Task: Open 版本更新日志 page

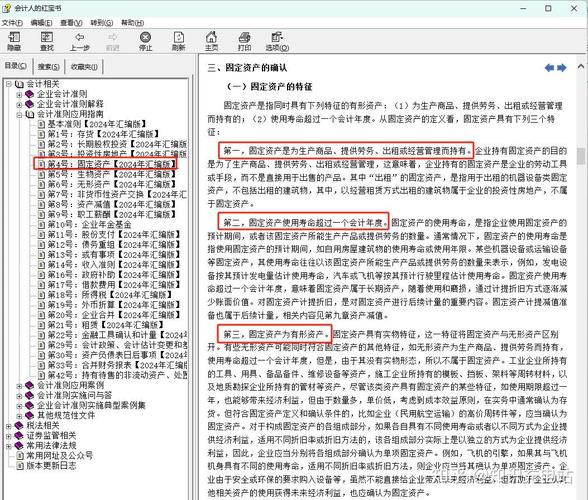Action: pyautogui.click(x=51, y=466)
